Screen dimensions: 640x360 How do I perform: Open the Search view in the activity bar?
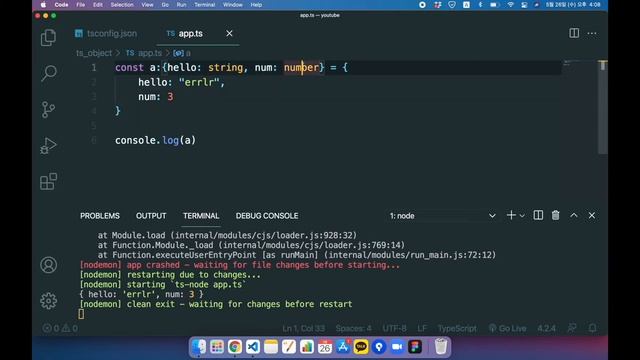pos(48,73)
